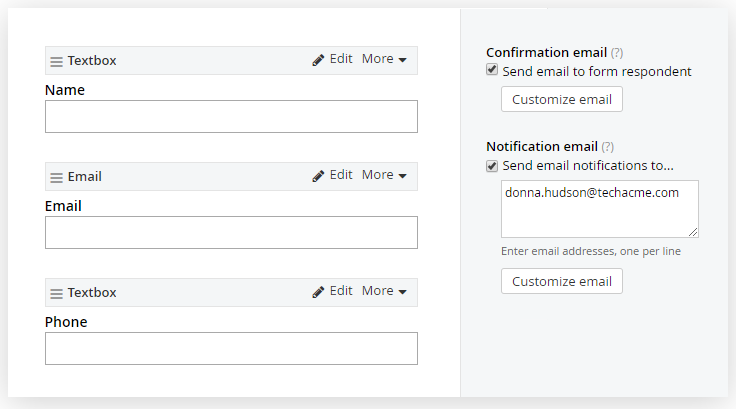This screenshot has width=736, height=409.
Task: Click into the Name input box
Action: tap(231, 116)
